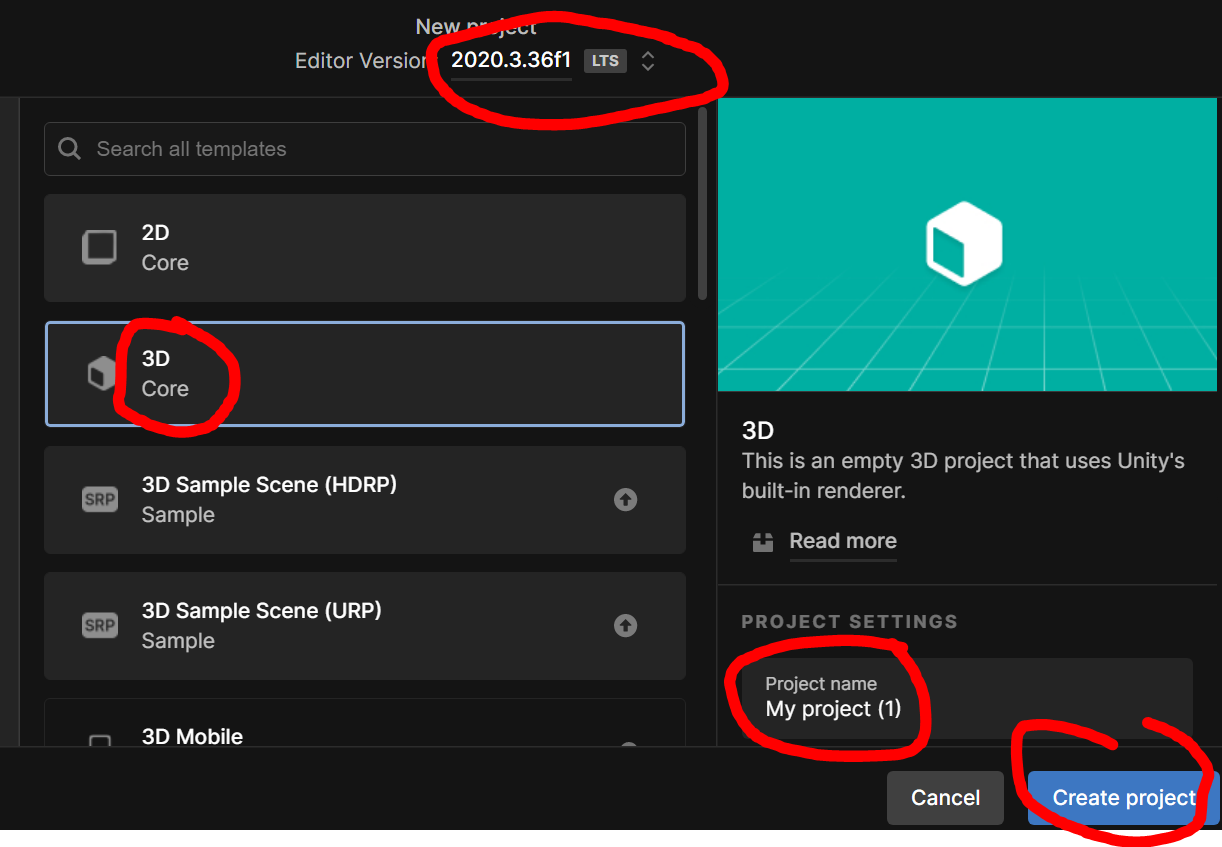Open the Read more link
This screenshot has width=1222, height=847.
(x=843, y=541)
